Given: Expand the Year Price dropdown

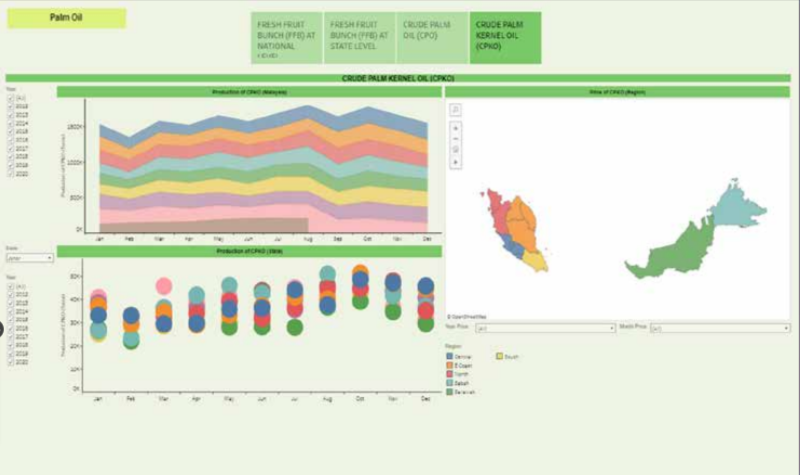Looking at the screenshot, I should pos(545,327).
